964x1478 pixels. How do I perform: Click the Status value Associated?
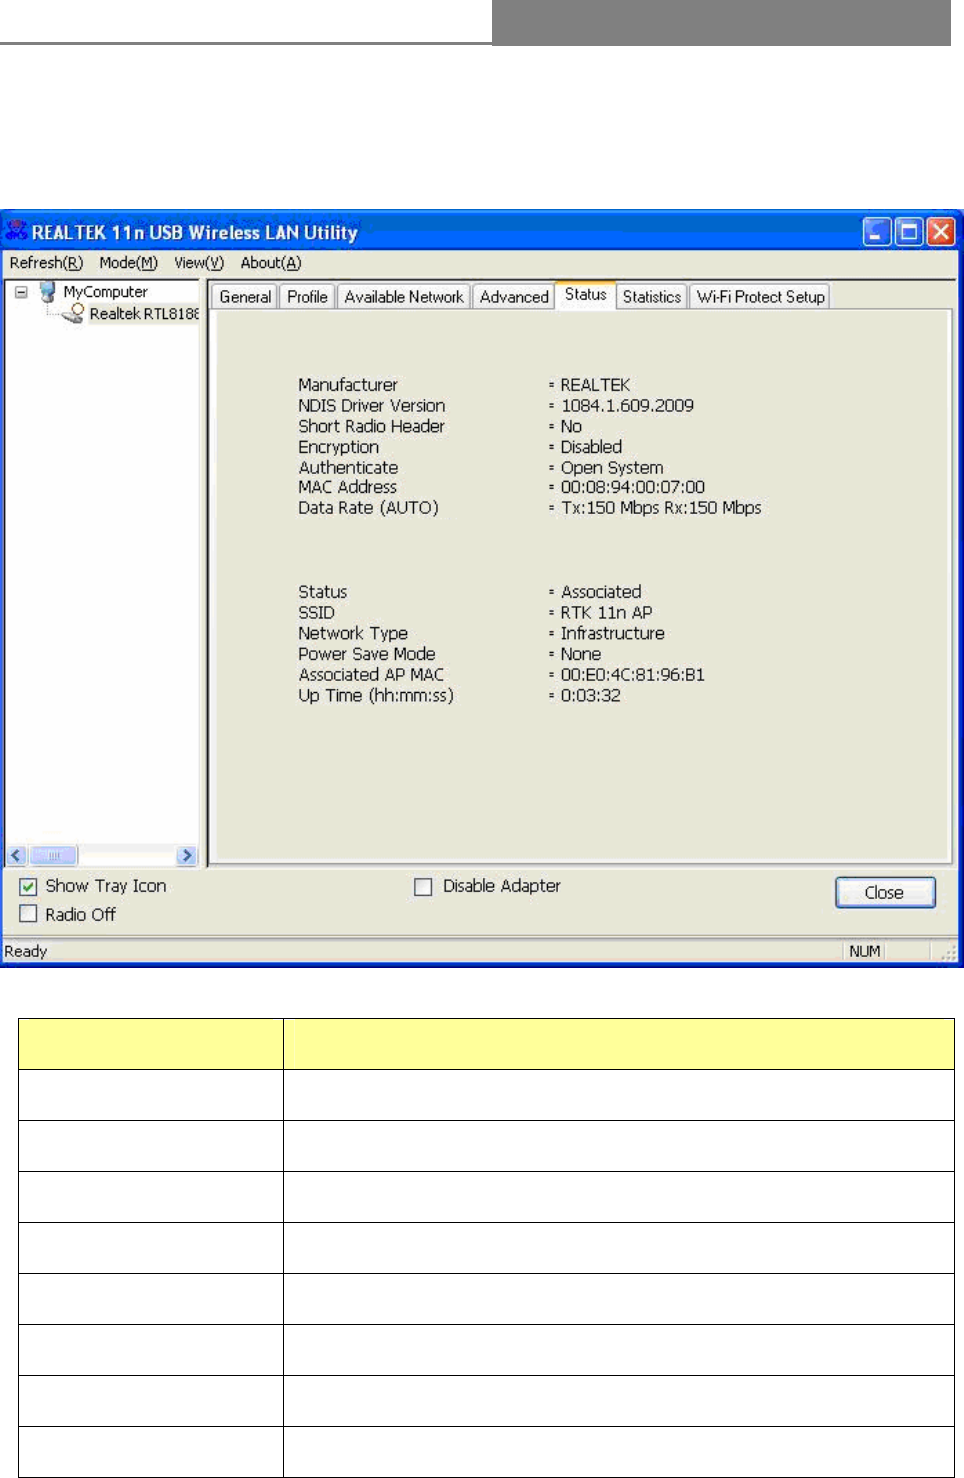tap(601, 592)
